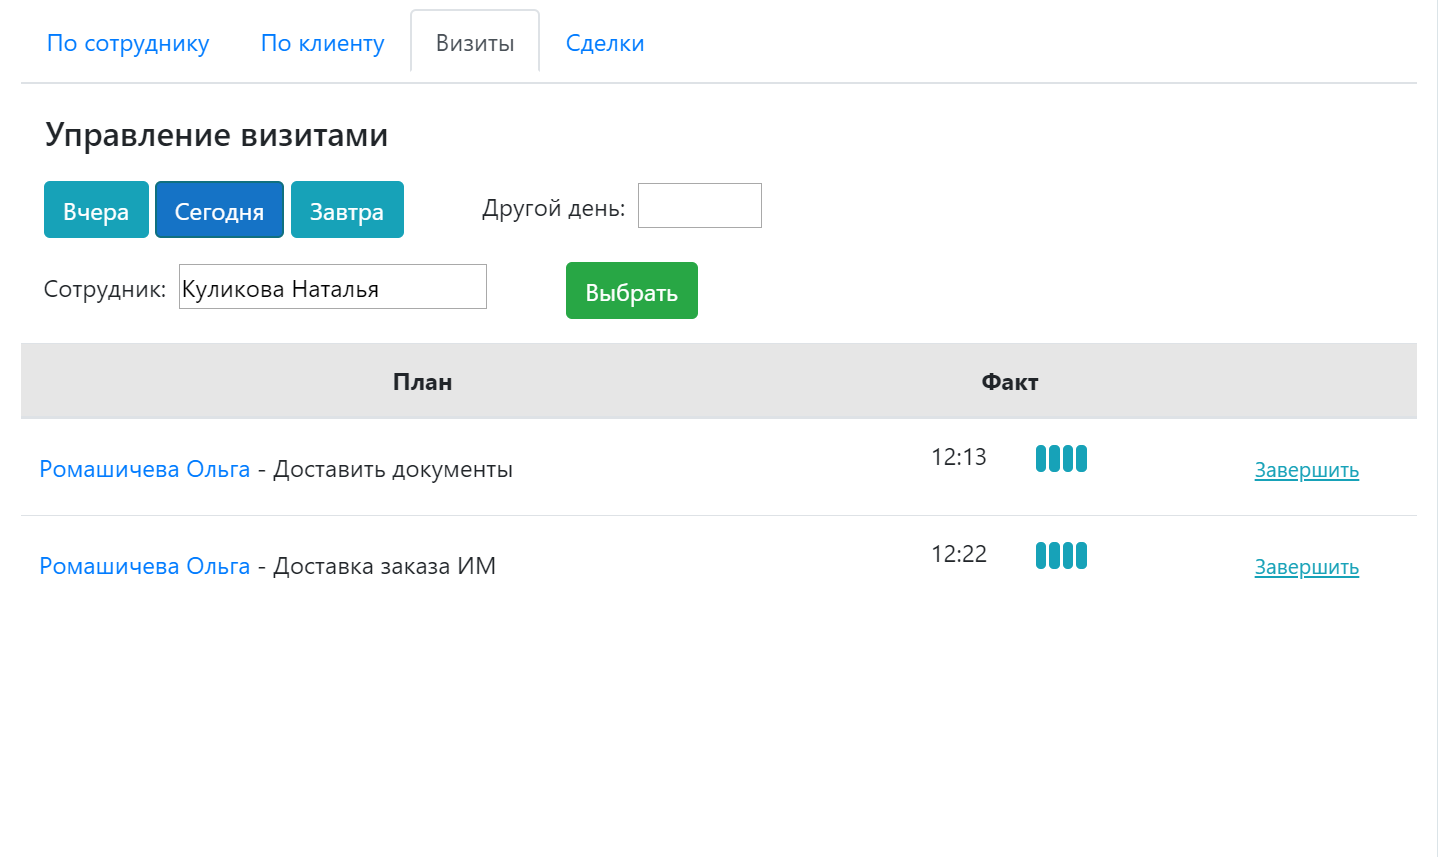Go to the Сделки tab
1438x857 pixels.
605,44
